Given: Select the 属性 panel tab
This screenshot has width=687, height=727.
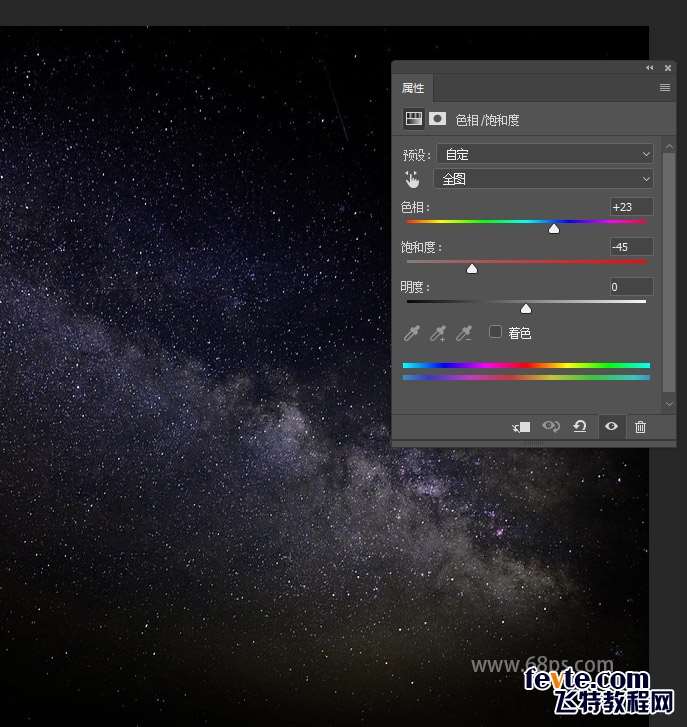Looking at the screenshot, I should coord(413,88).
